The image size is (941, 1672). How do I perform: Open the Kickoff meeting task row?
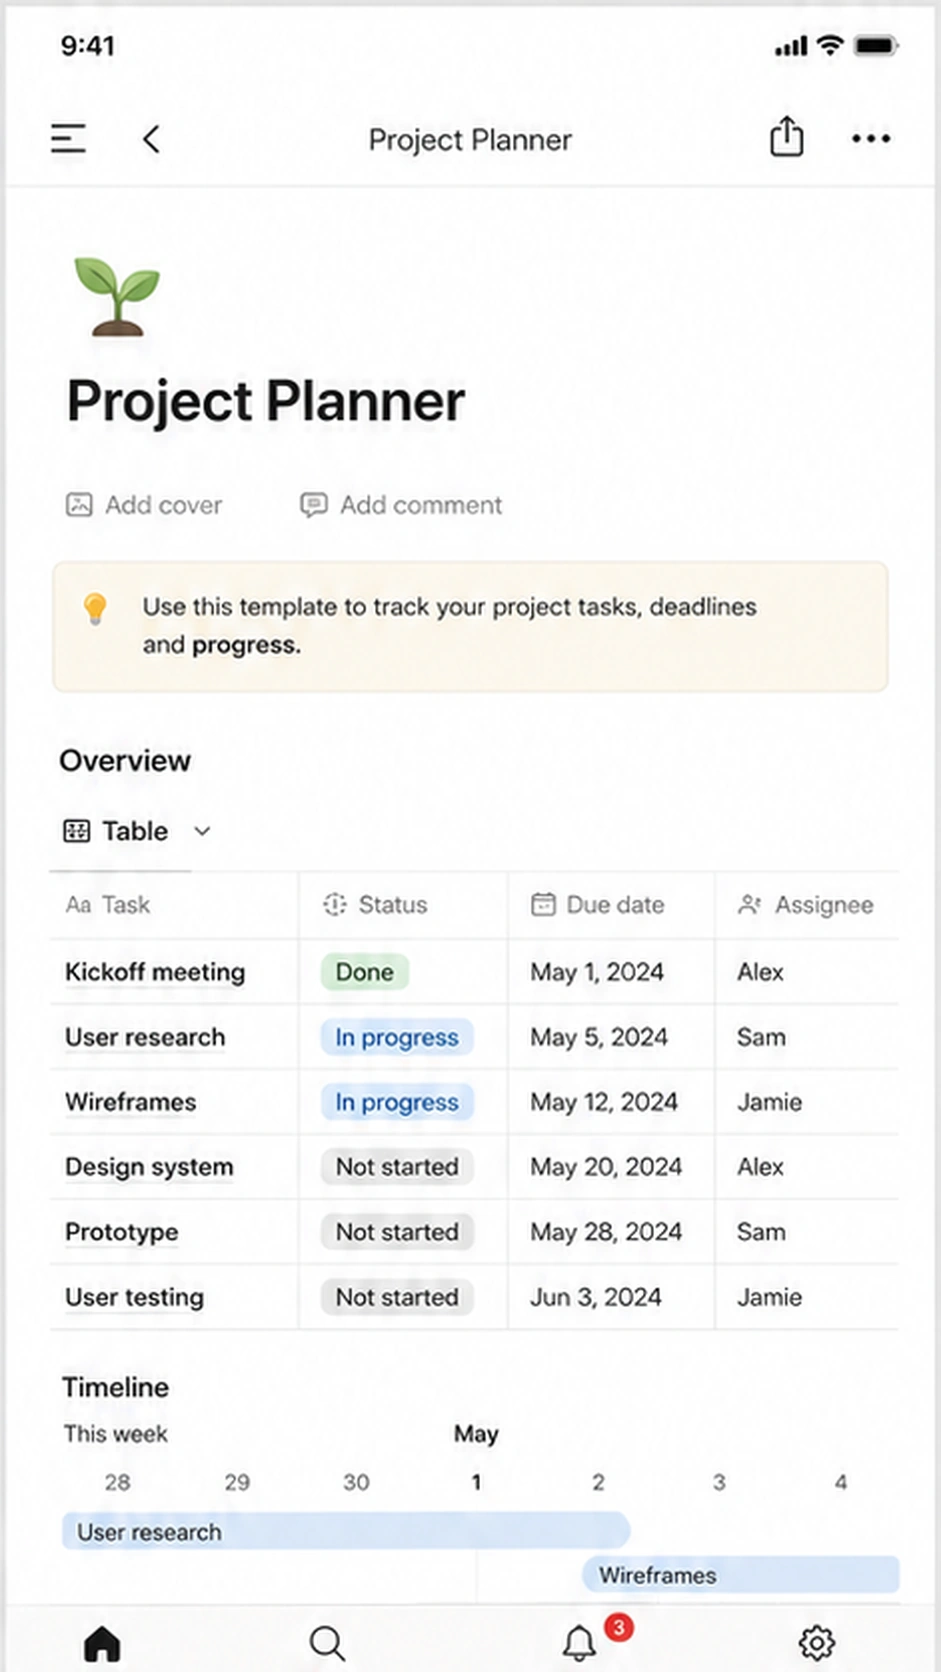pos(474,972)
